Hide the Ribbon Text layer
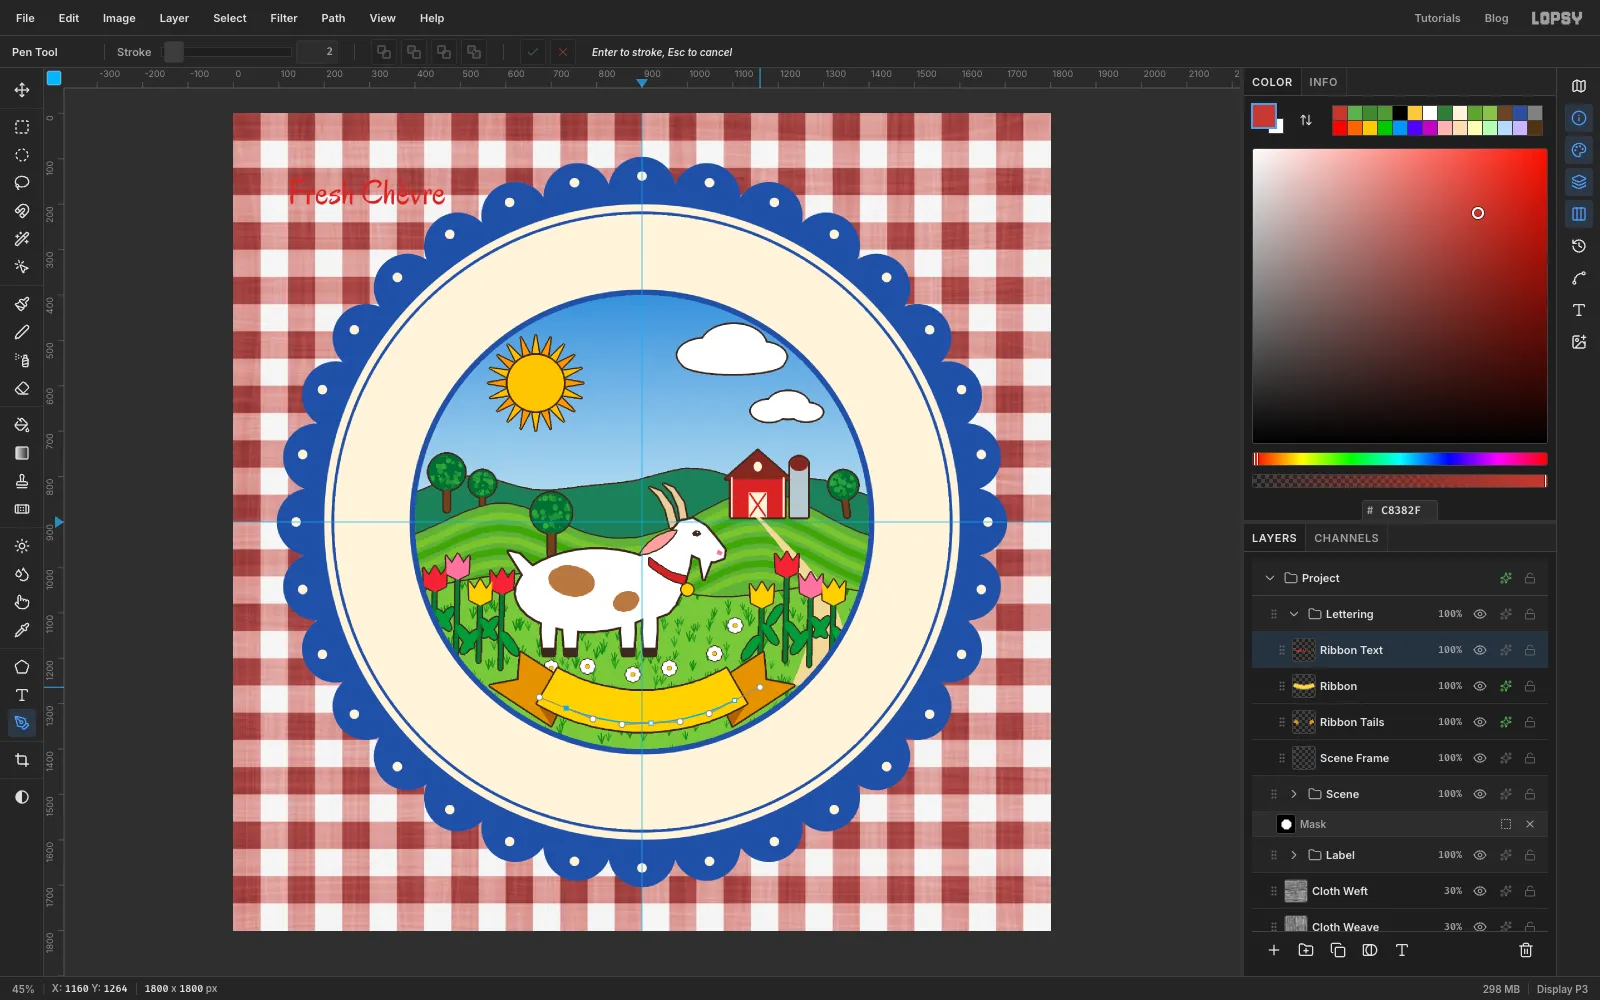The height and width of the screenshot is (1000, 1600). coord(1480,650)
